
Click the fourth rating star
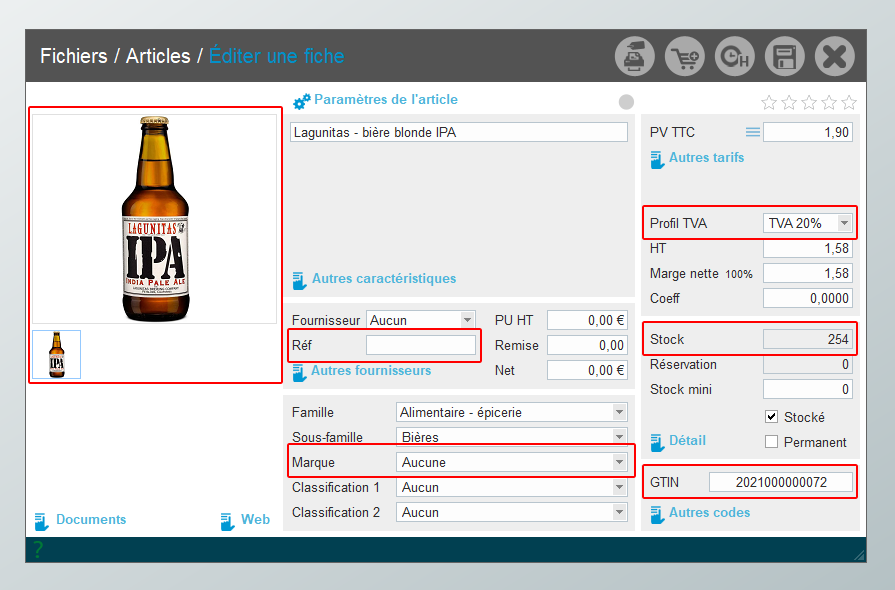click(829, 102)
